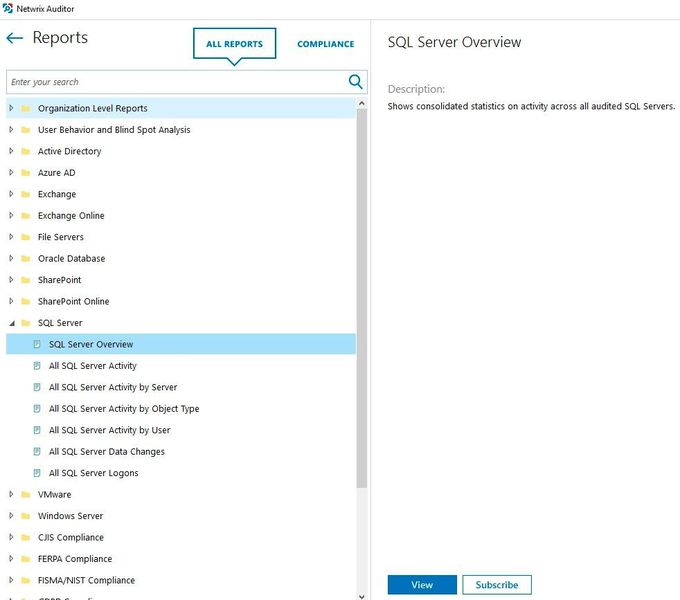
Task: Click the VMware folder icon
Action: click(26, 494)
